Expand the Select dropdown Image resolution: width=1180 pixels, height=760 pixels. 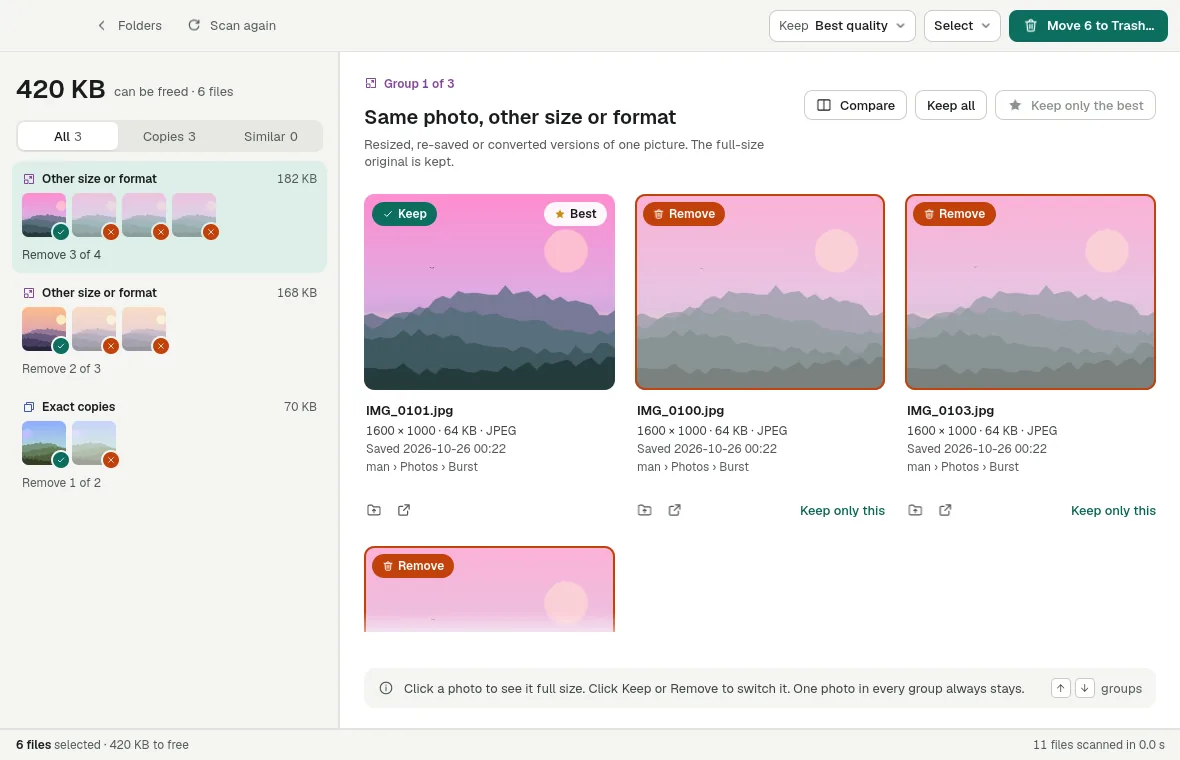962,26
